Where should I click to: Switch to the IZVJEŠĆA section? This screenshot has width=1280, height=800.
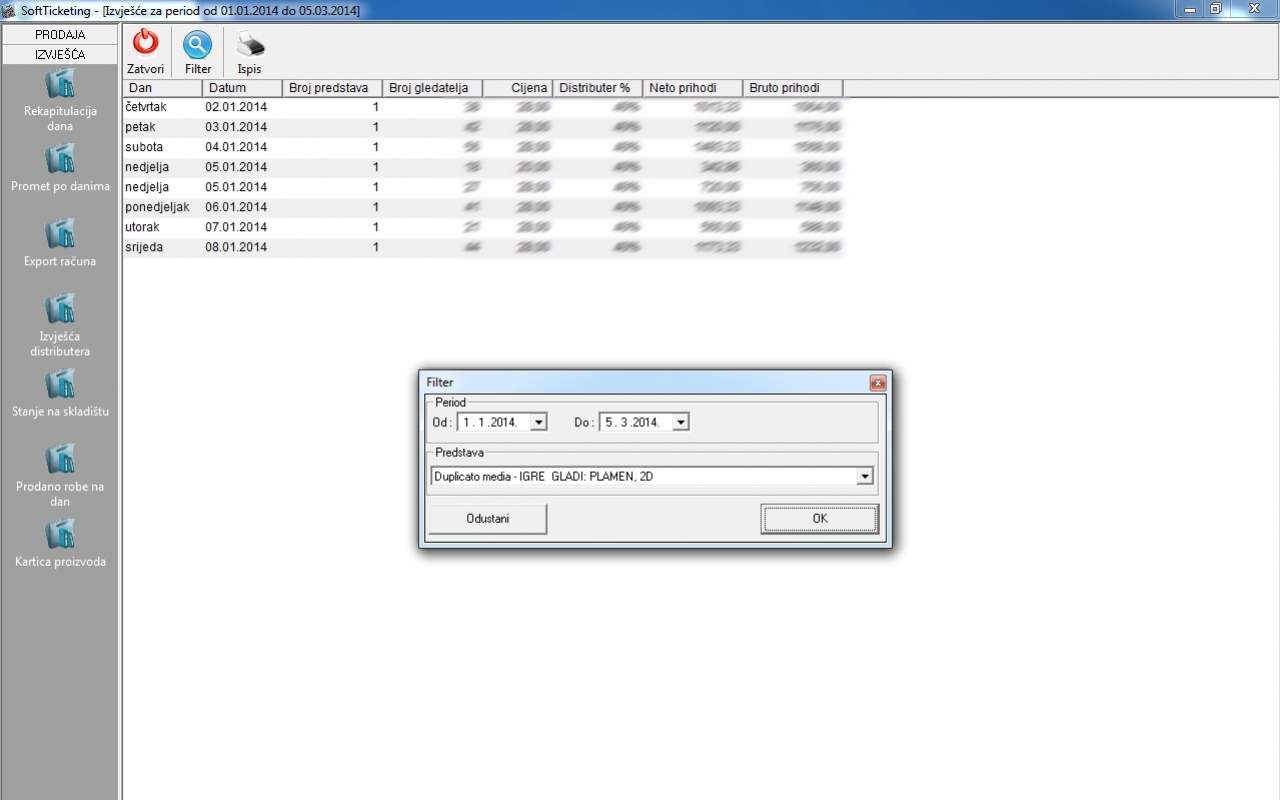[x=60, y=54]
